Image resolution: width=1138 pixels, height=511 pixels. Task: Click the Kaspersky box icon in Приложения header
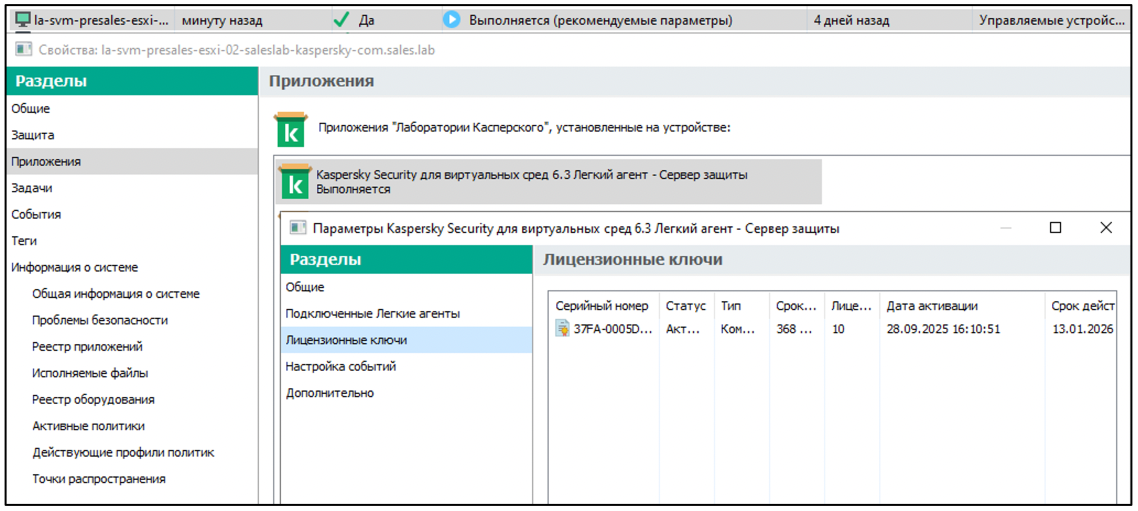290,128
